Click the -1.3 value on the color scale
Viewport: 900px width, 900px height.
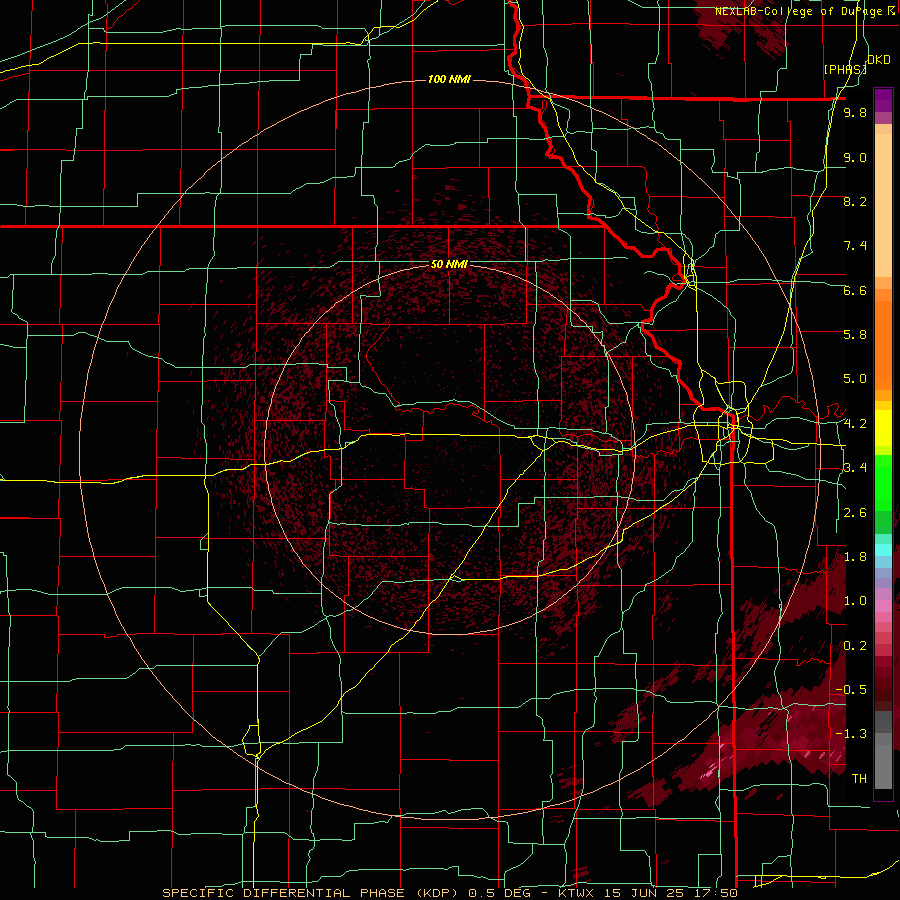851,734
